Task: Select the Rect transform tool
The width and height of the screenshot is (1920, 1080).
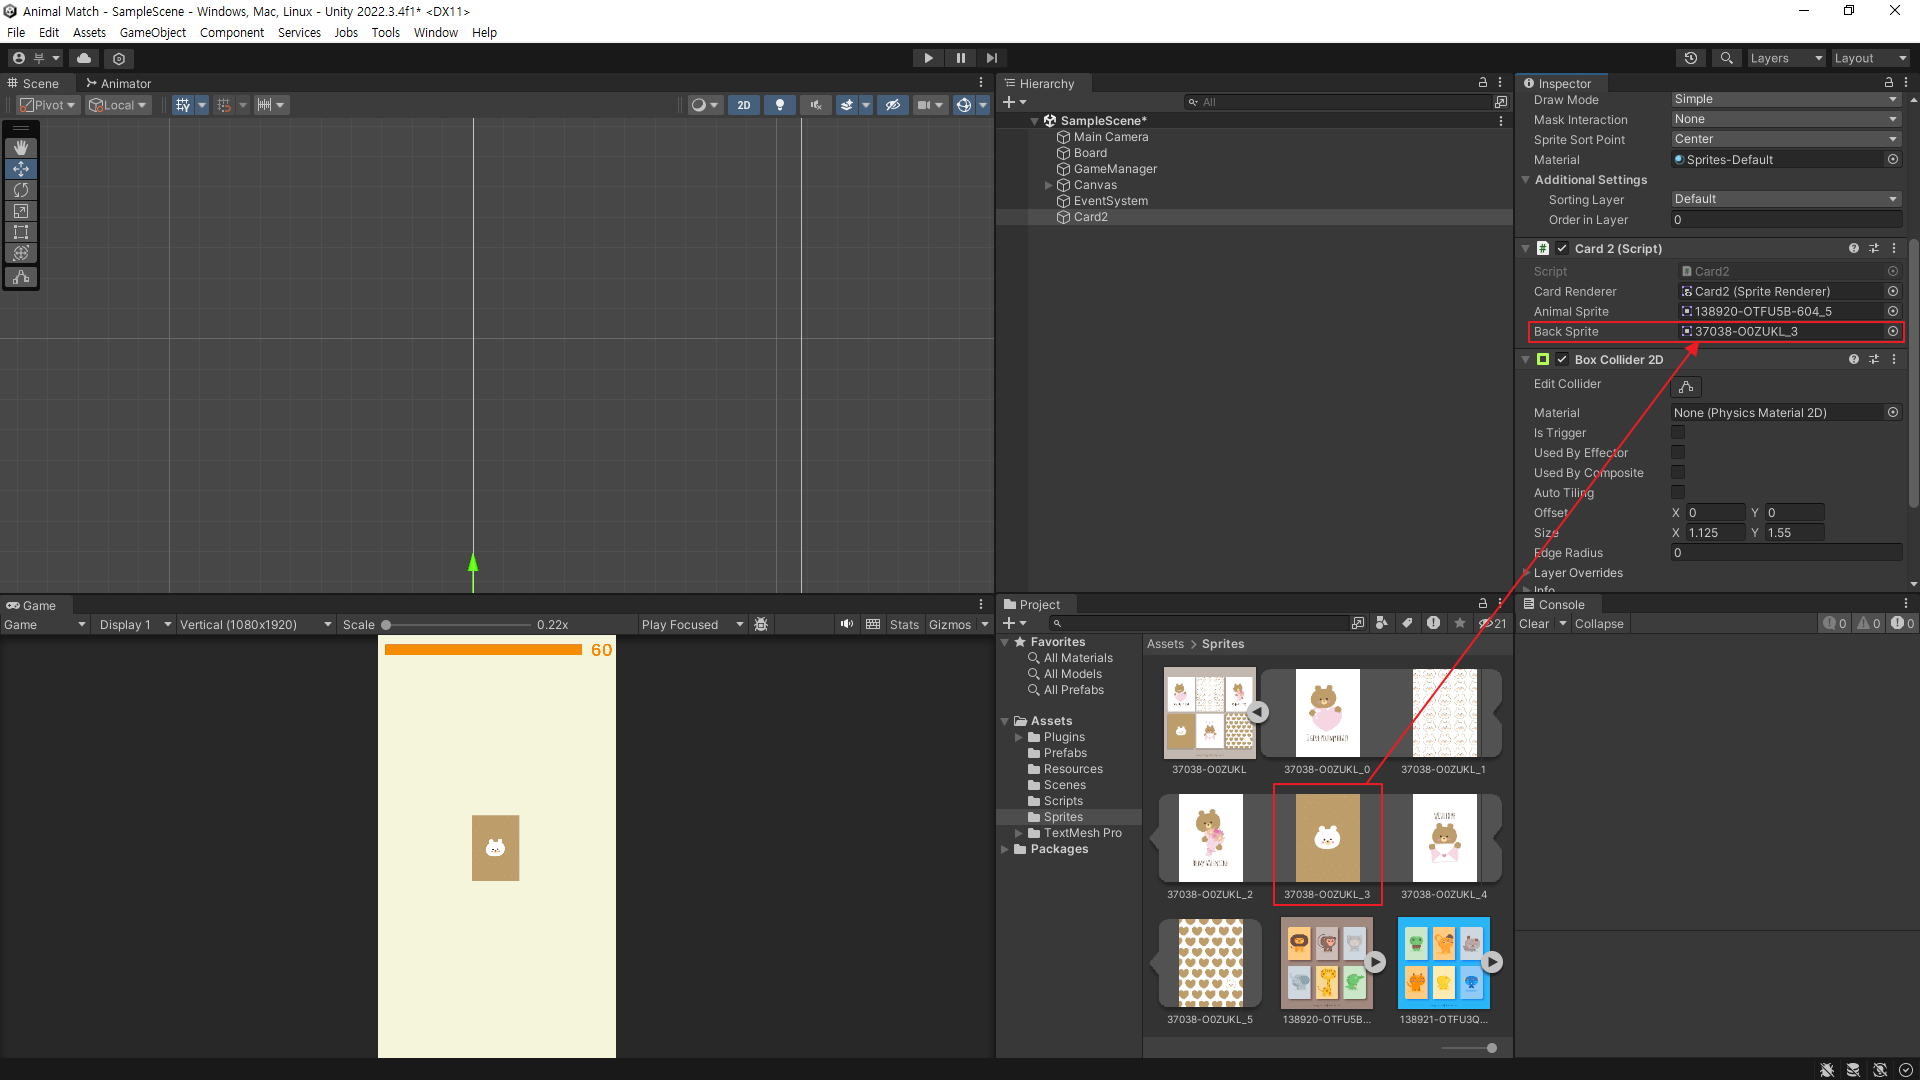Action: 21,232
